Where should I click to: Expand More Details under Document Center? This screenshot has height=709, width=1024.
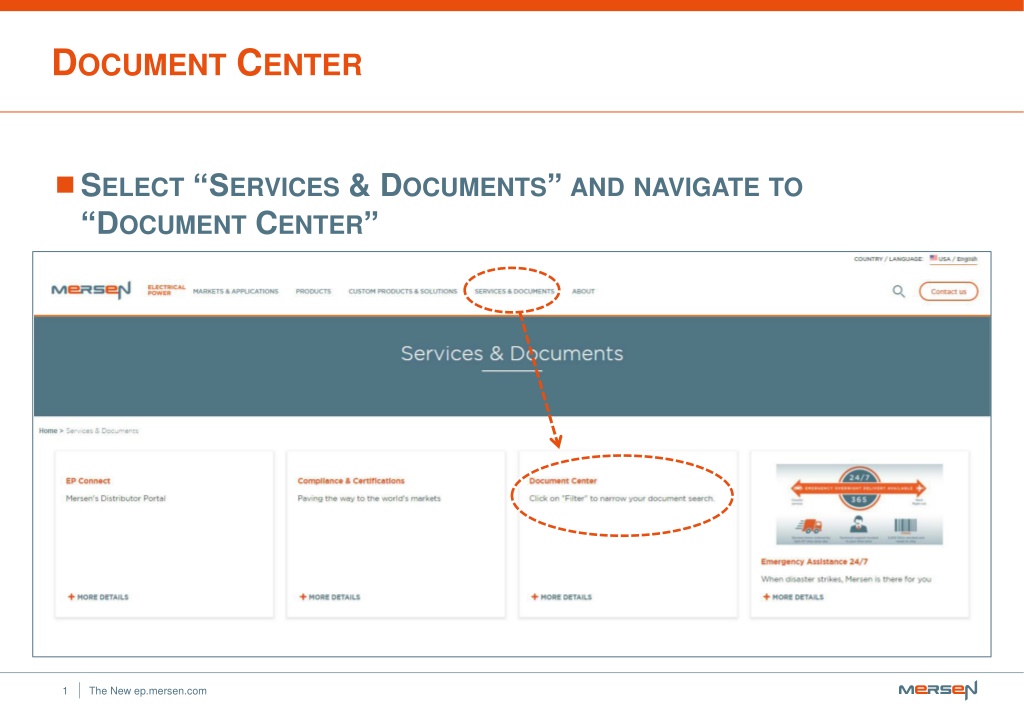[562, 597]
